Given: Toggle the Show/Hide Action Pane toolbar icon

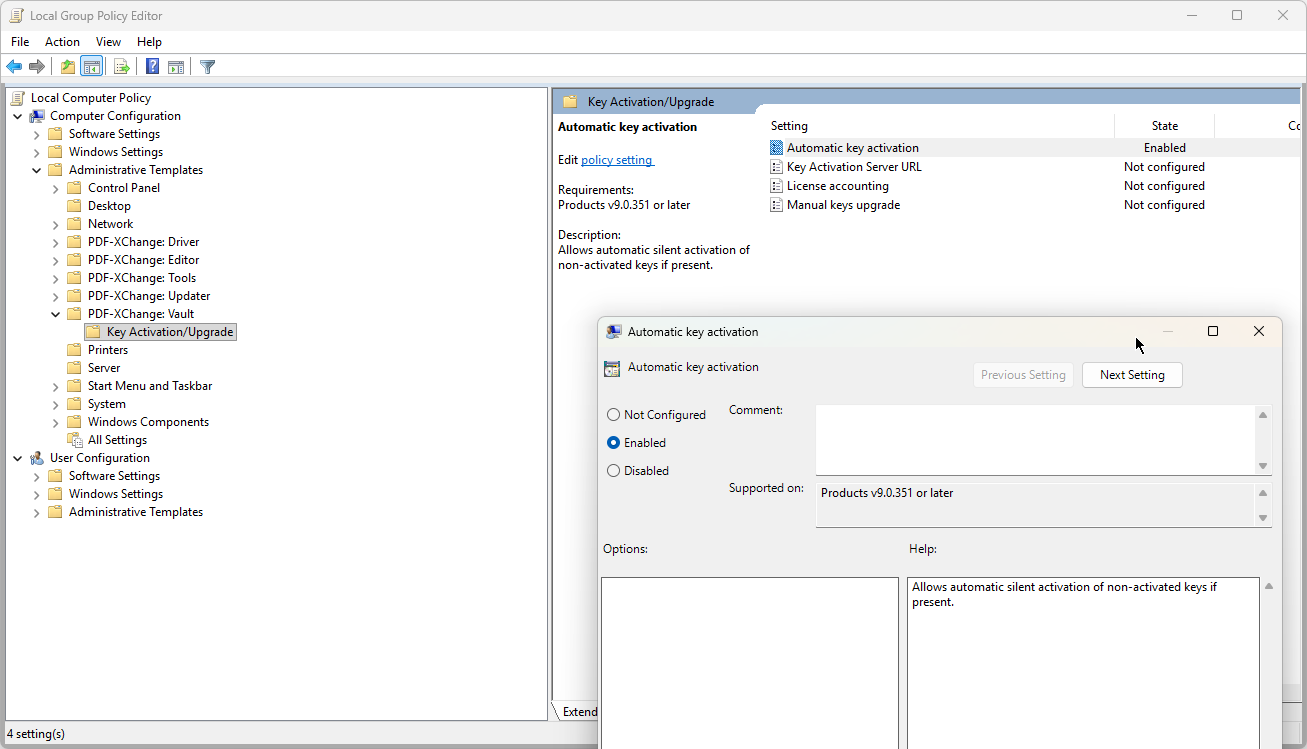Looking at the screenshot, I should click(x=176, y=67).
